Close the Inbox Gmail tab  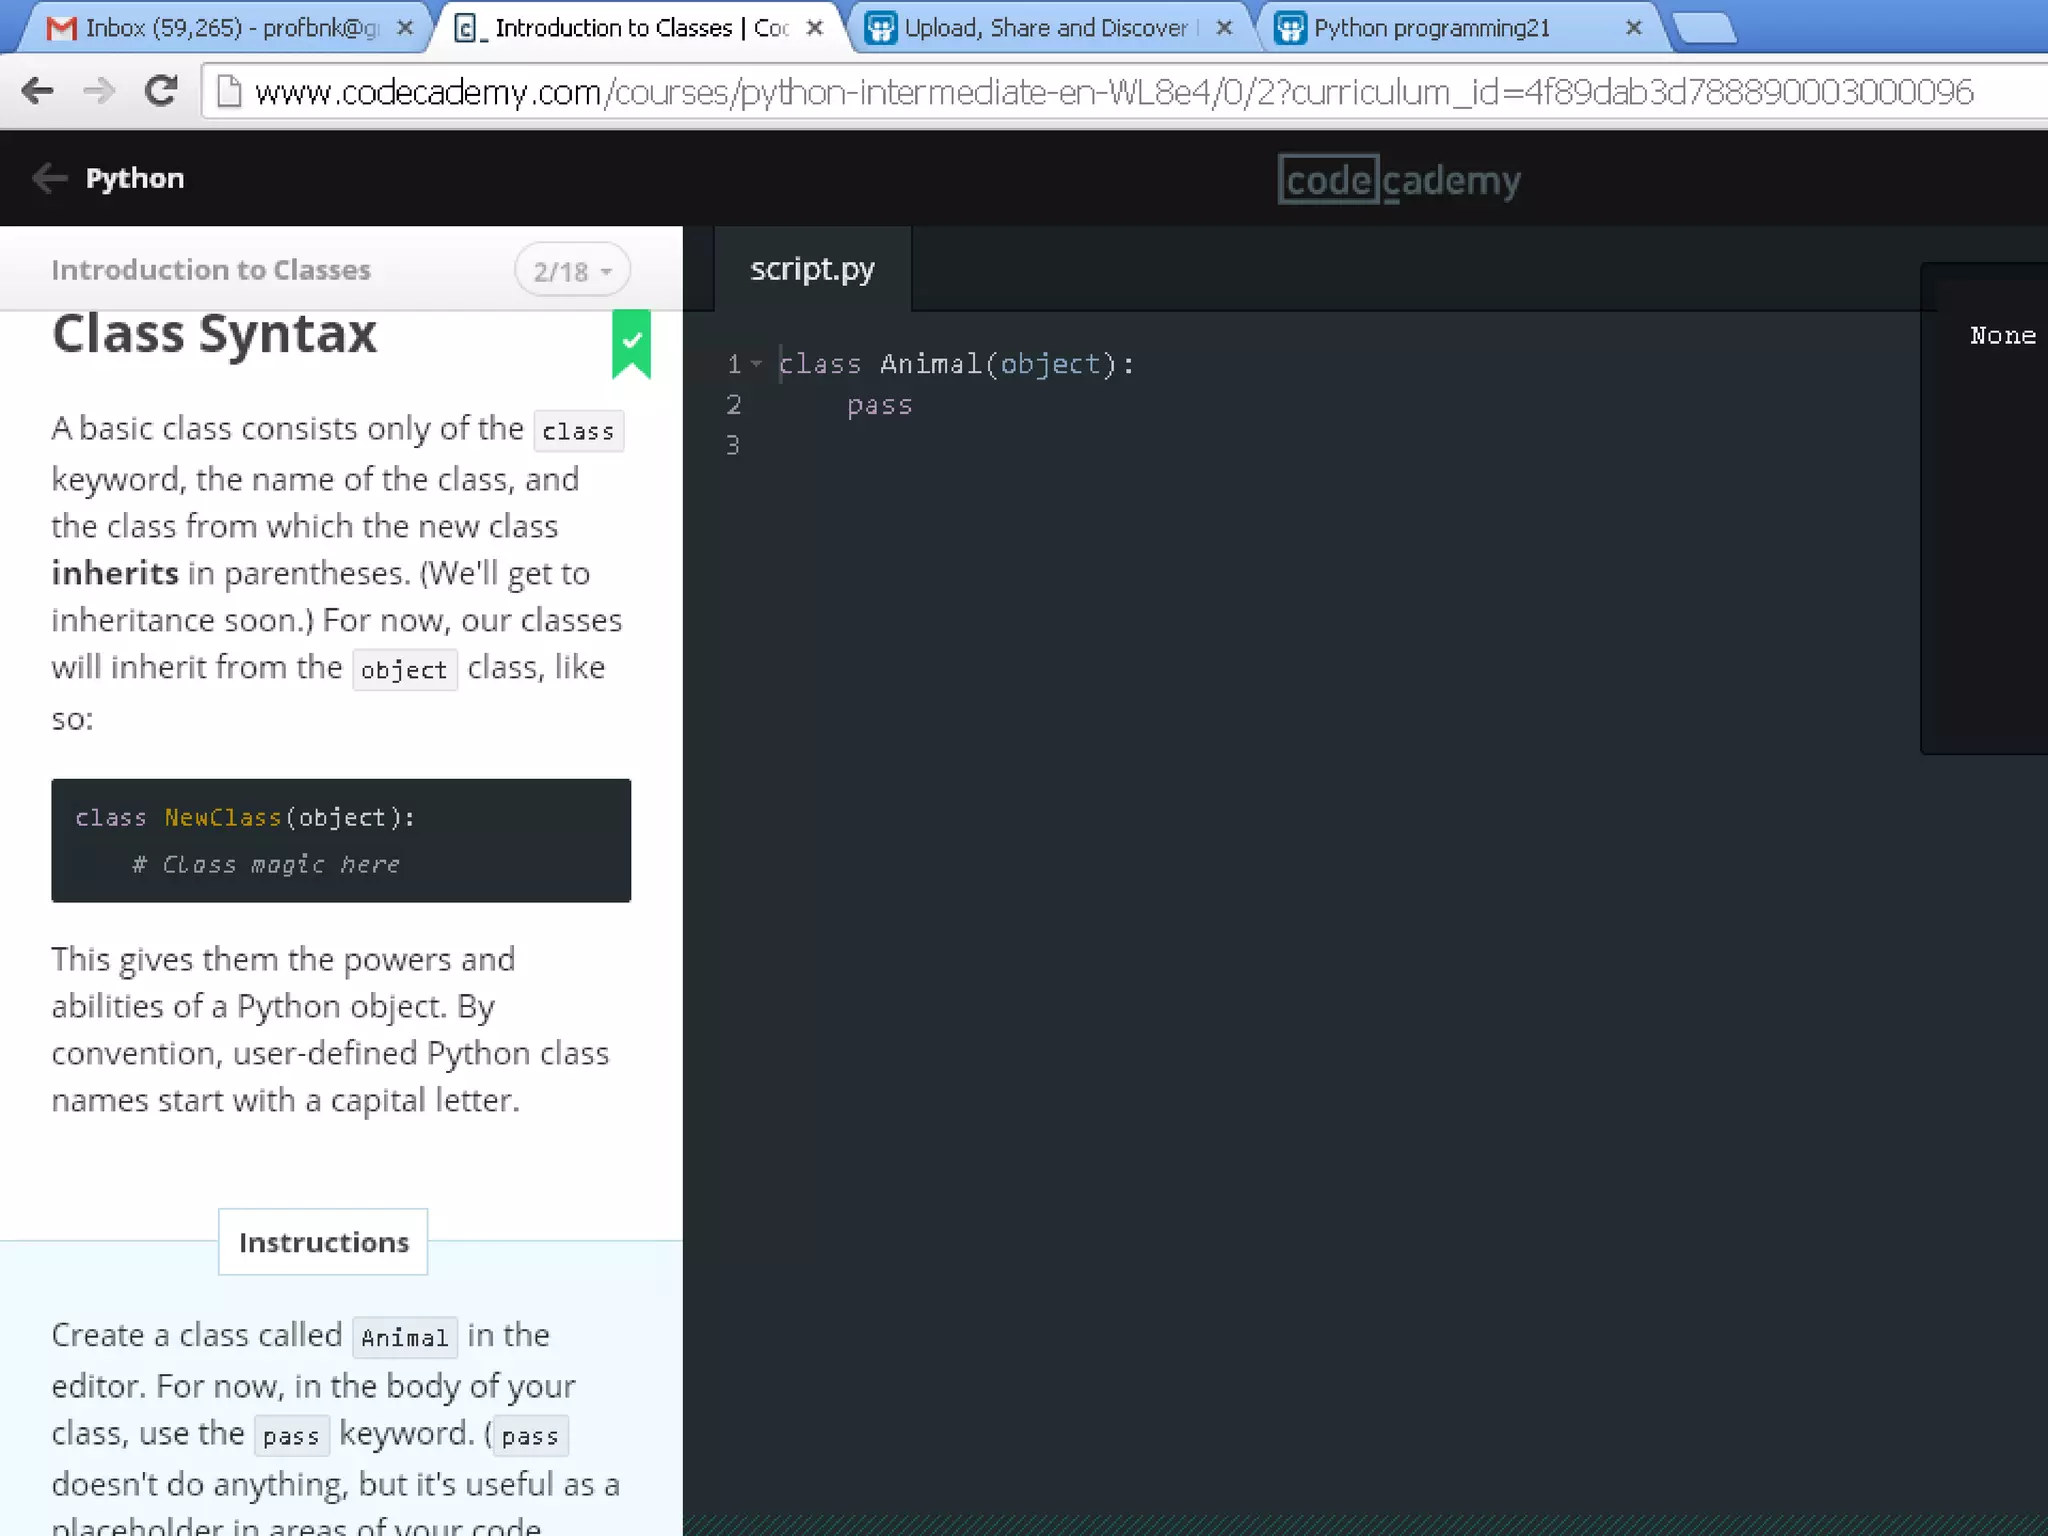point(405,28)
